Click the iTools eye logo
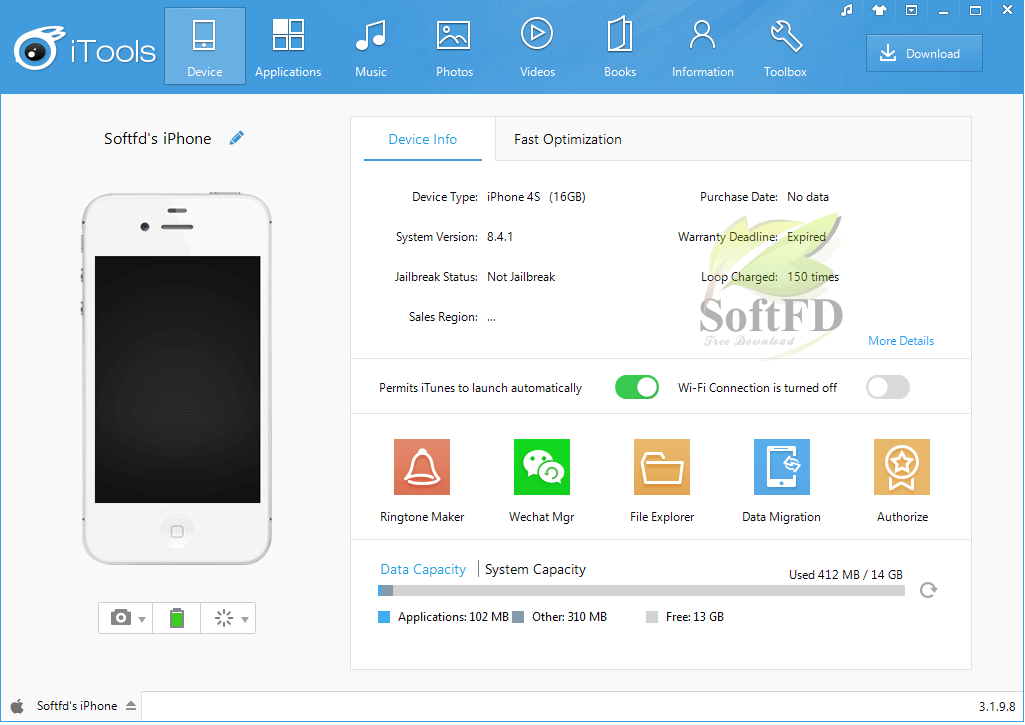 point(39,48)
